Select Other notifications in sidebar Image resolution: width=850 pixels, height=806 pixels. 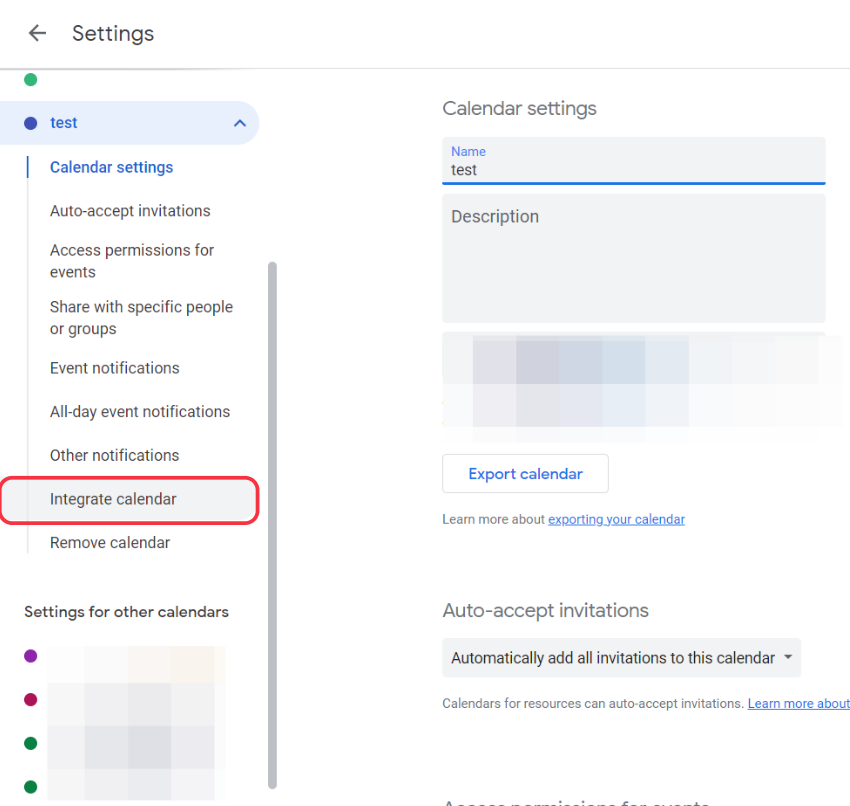pyautogui.click(x=115, y=455)
